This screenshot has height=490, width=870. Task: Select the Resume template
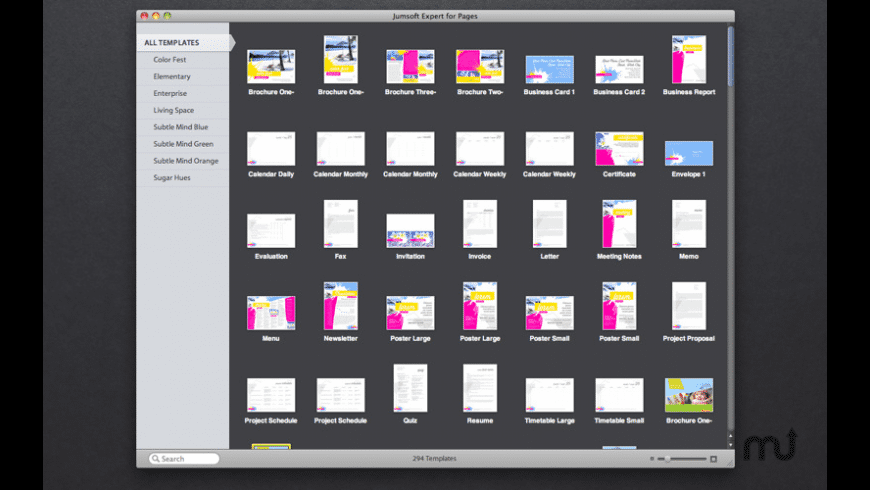tap(480, 388)
